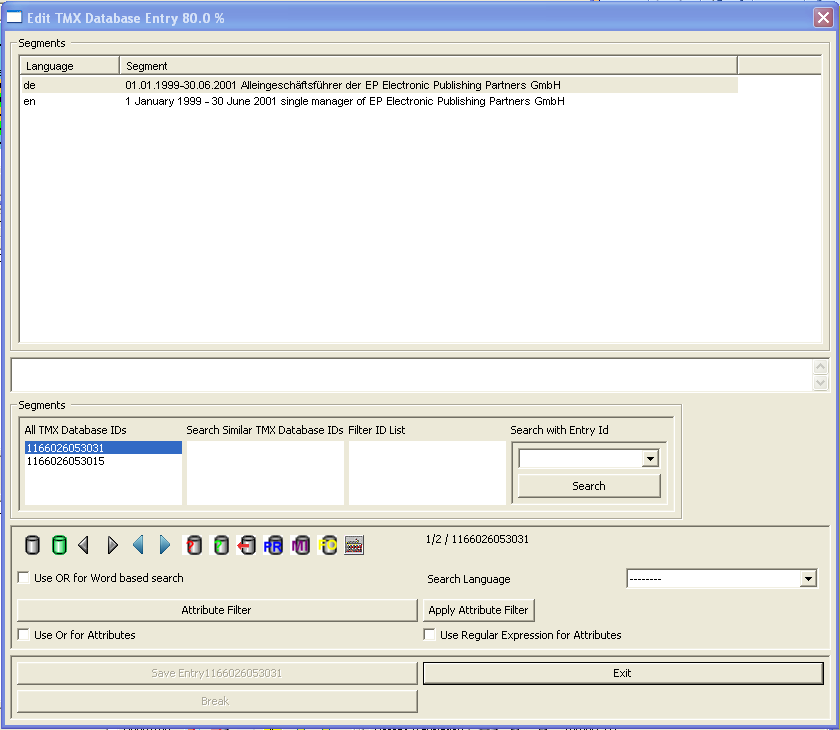
Task: Sort by the Segment column header
Action: pyautogui.click(x=428, y=66)
